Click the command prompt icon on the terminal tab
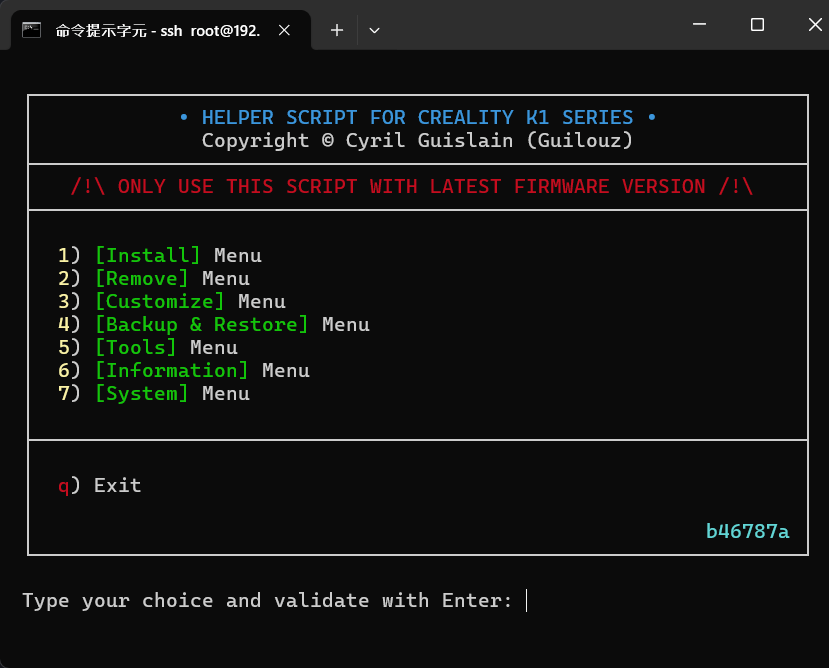This screenshot has height=668, width=829. tap(31, 30)
